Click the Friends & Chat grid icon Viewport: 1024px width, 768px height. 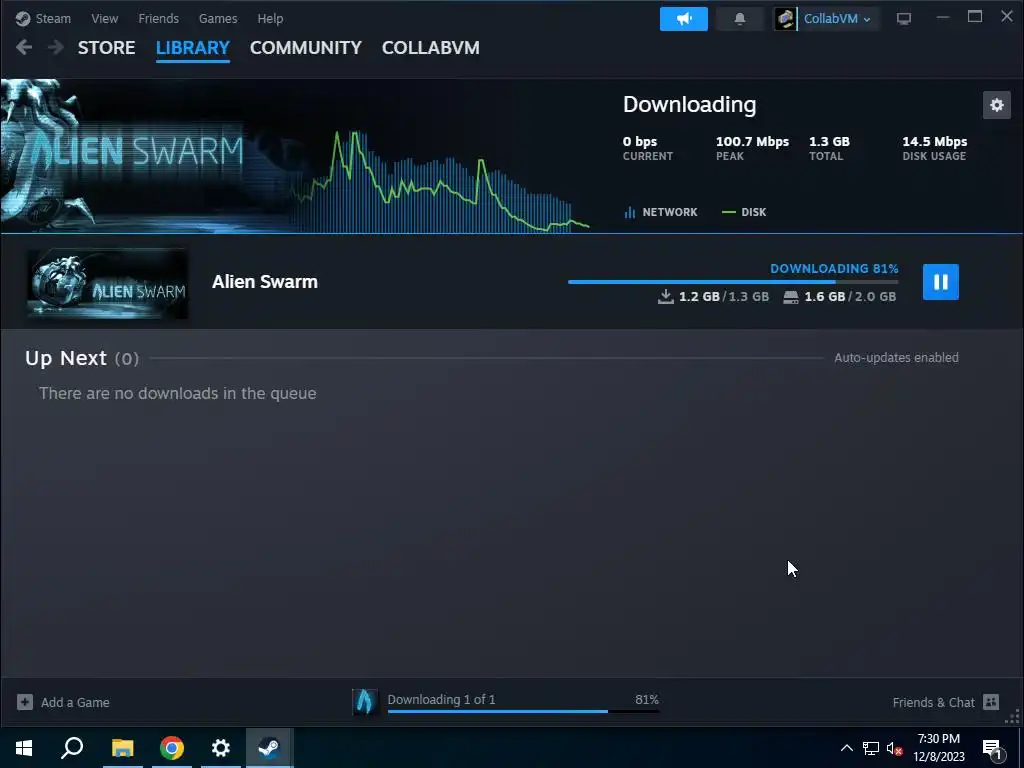(x=991, y=702)
